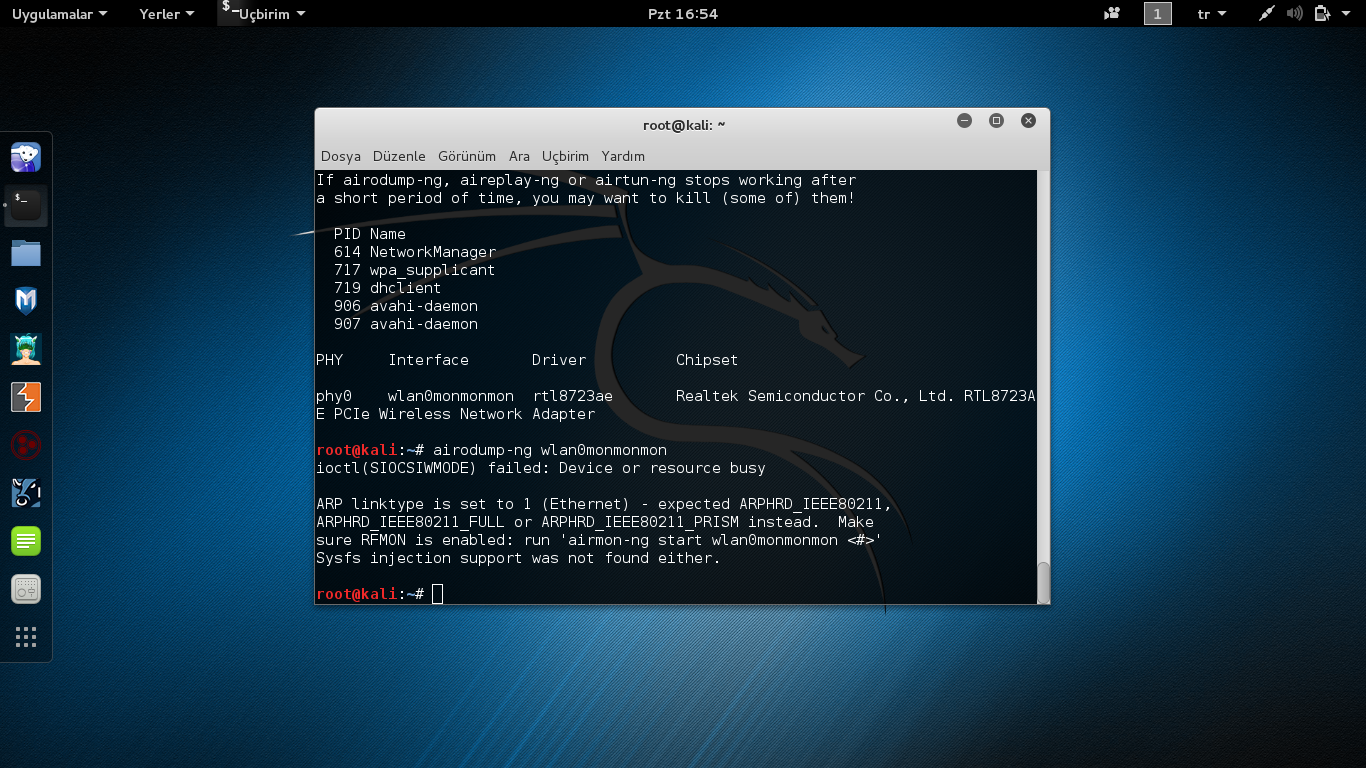Start Burp Suite from the dock
1366x768 pixels.
(x=26, y=397)
